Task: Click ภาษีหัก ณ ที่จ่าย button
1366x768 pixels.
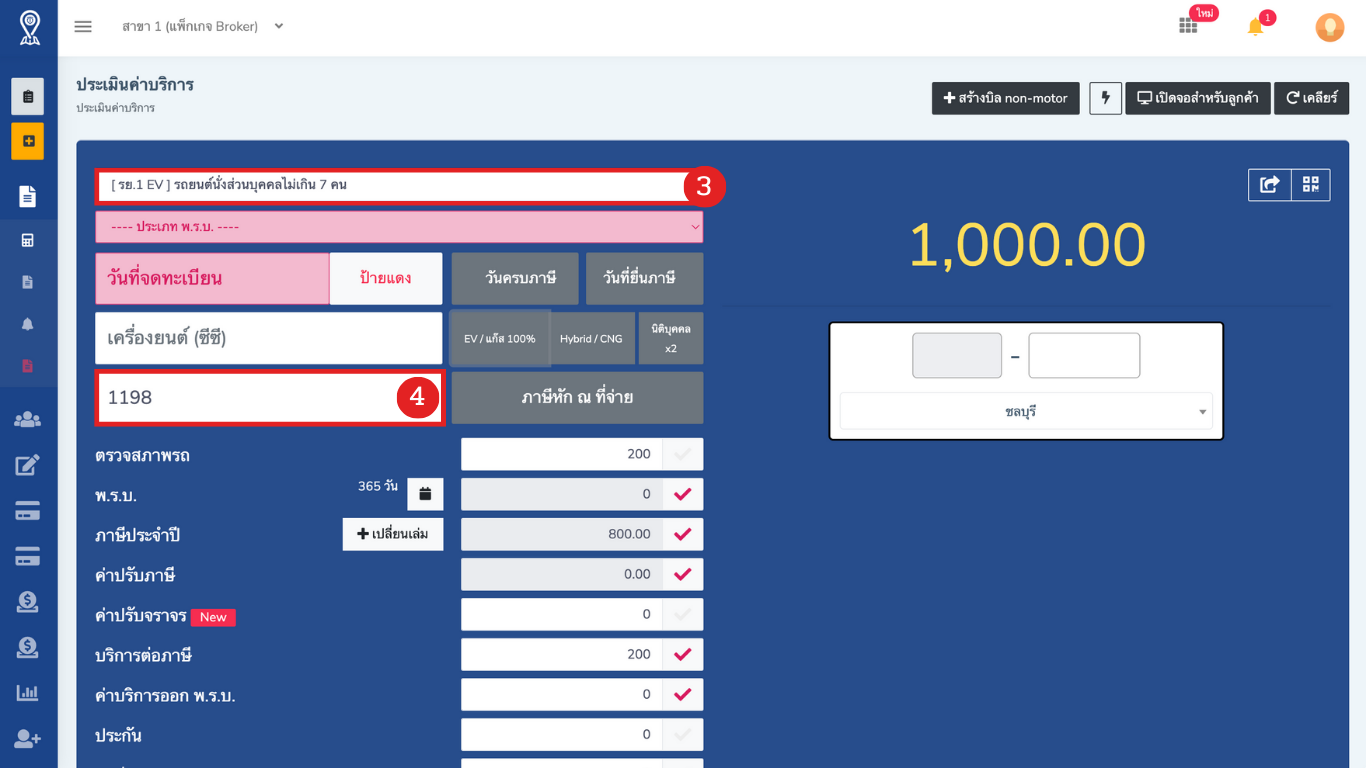Action: (x=577, y=398)
